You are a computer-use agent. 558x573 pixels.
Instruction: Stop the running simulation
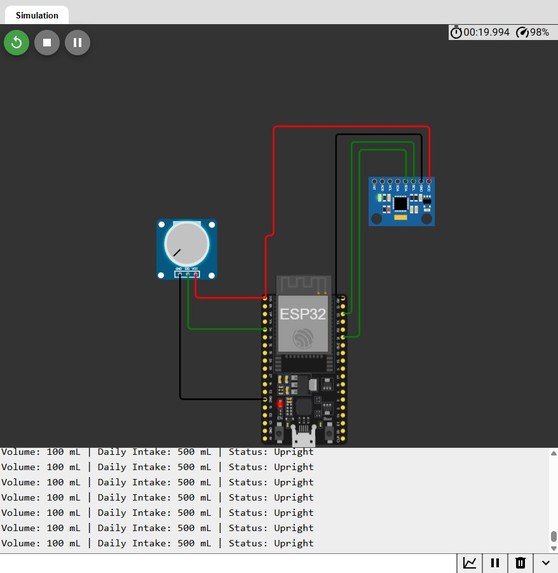point(47,43)
